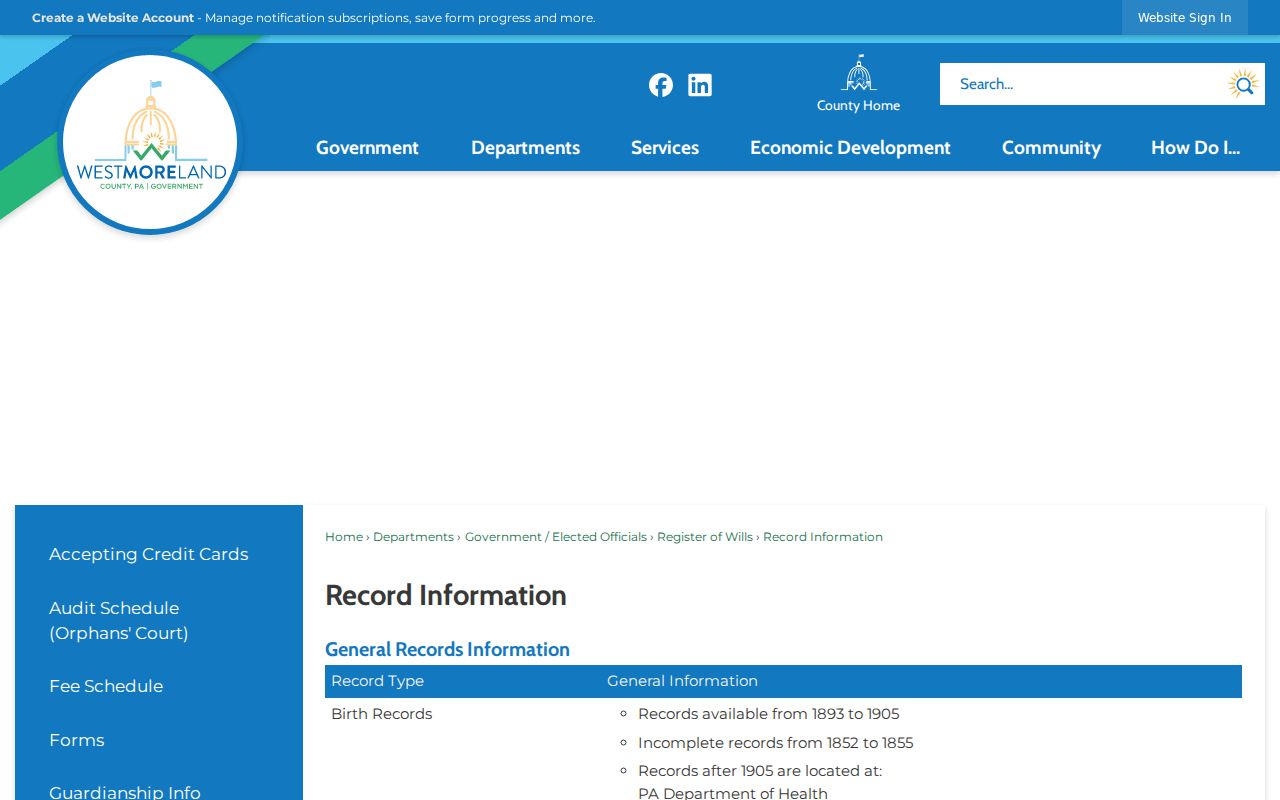
Task: Click the Record Information page title
Action: [x=446, y=596]
